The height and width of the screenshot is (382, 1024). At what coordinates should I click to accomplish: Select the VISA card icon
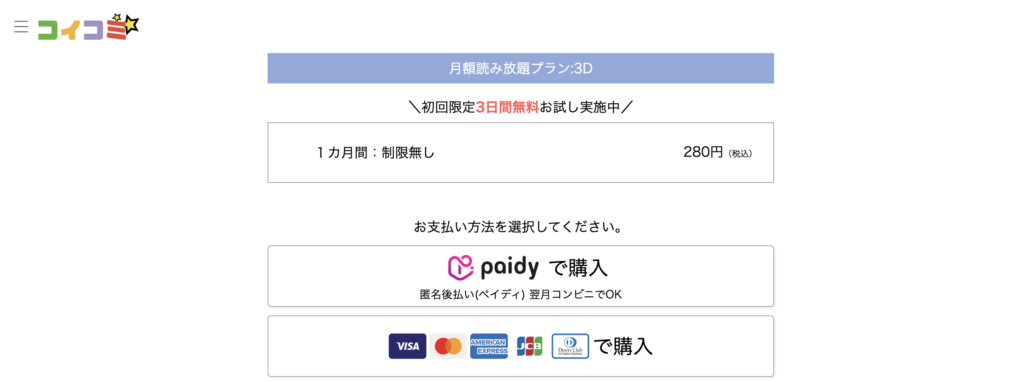coord(408,347)
